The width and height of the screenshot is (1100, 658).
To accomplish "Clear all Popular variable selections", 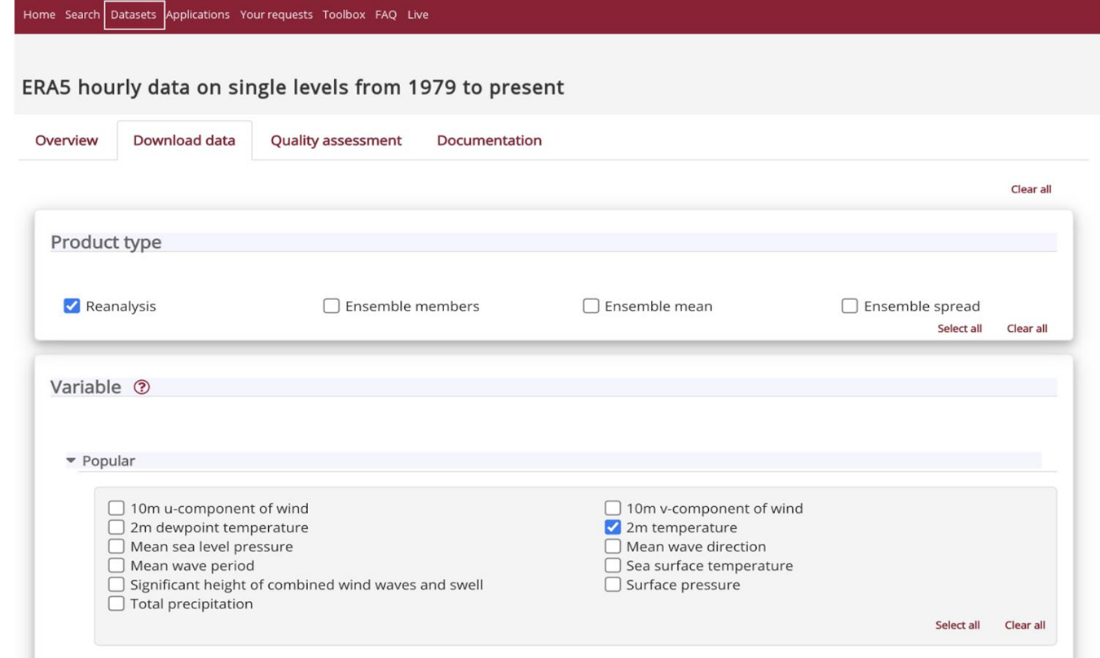I will (x=1025, y=625).
